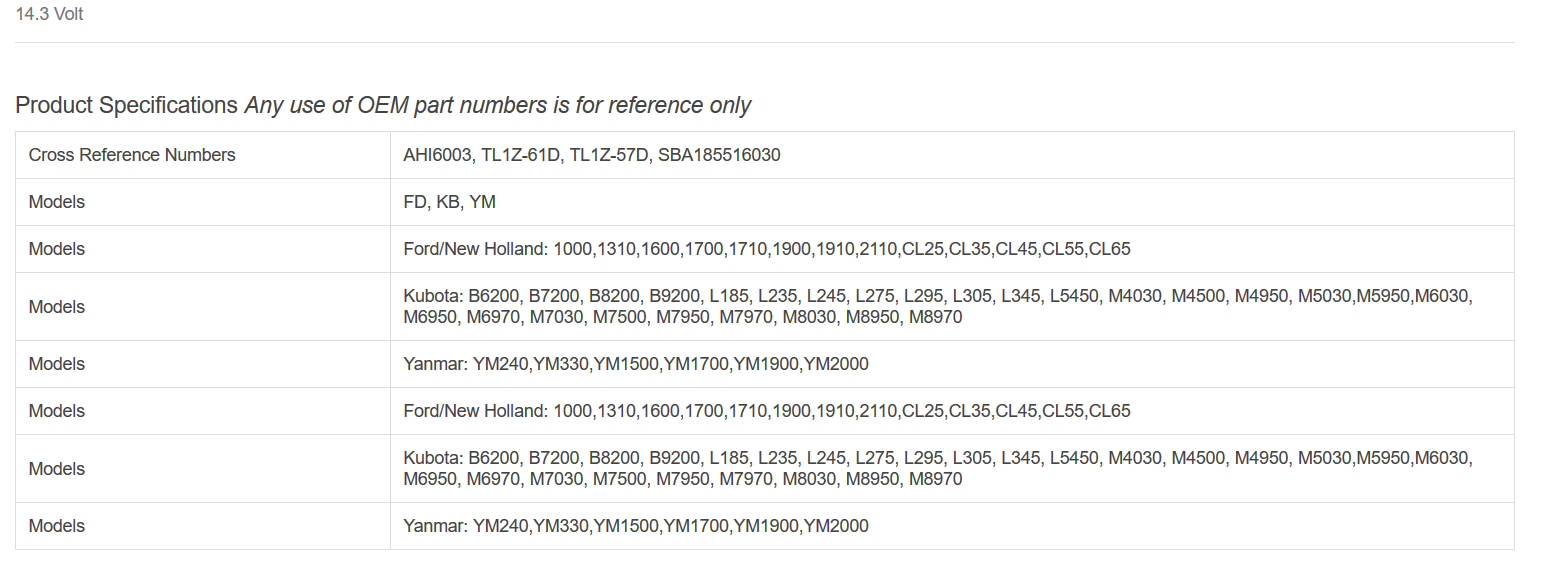This screenshot has height=572, width=1551.
Task: Select the second Ford/New Holland models list
Action: (766, 411)
